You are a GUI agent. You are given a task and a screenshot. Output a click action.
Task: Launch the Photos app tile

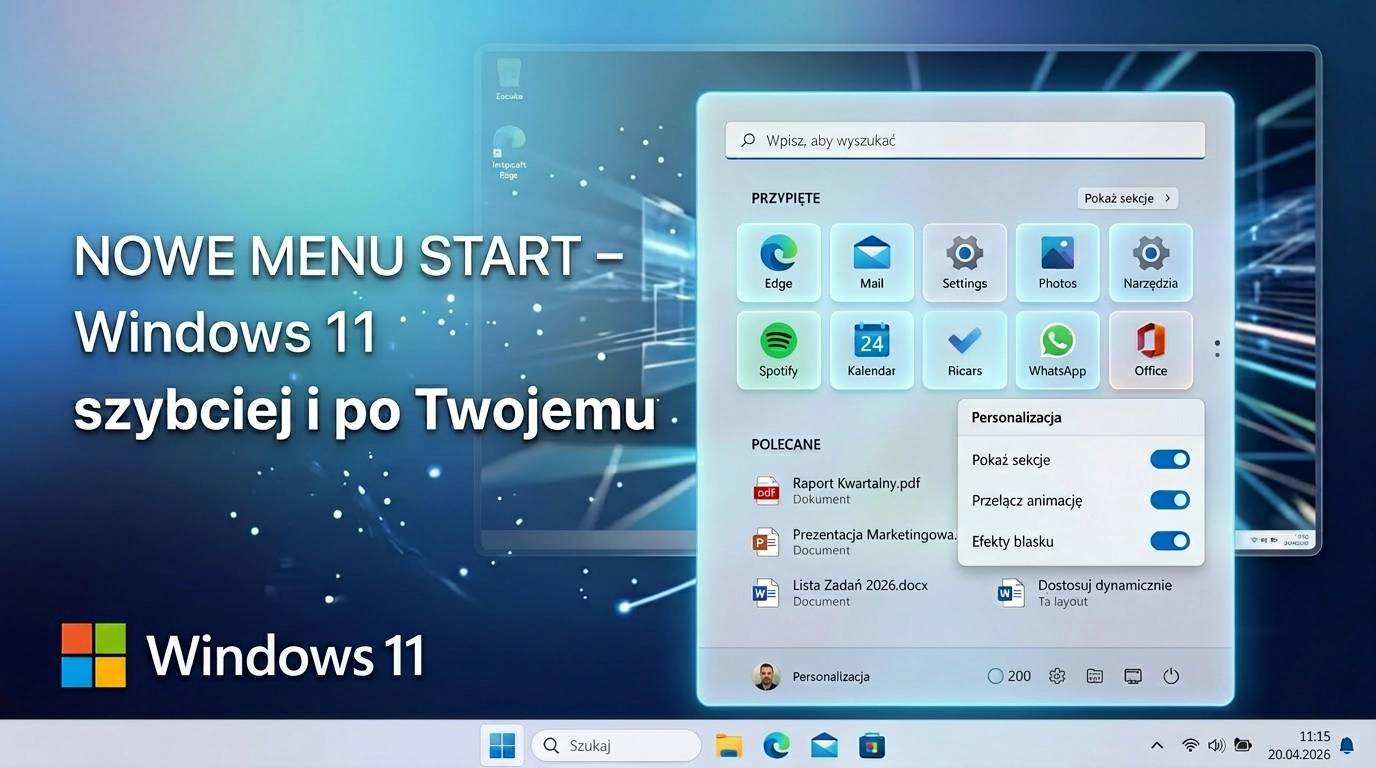click(x=1057, y=262)
